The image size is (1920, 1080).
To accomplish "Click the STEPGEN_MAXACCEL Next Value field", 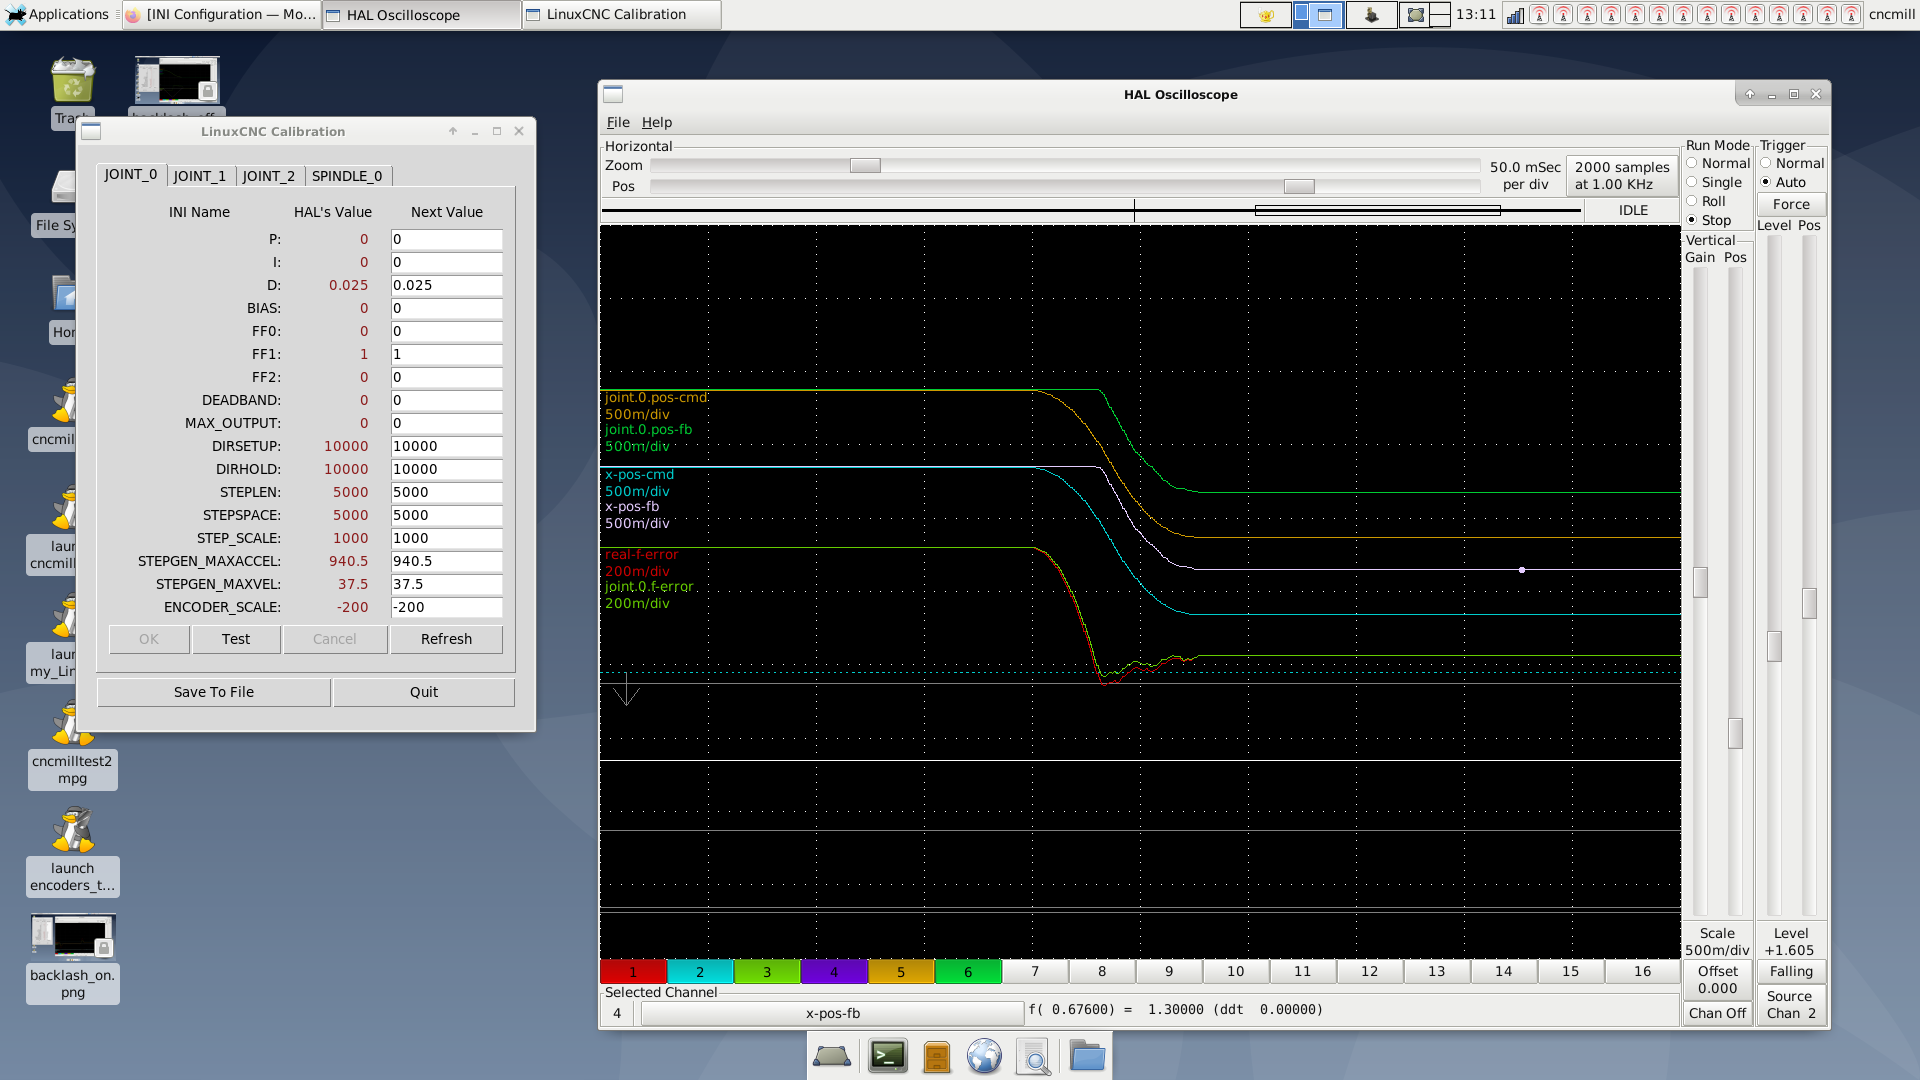I will pyautogui.click(x=446, y=561).
